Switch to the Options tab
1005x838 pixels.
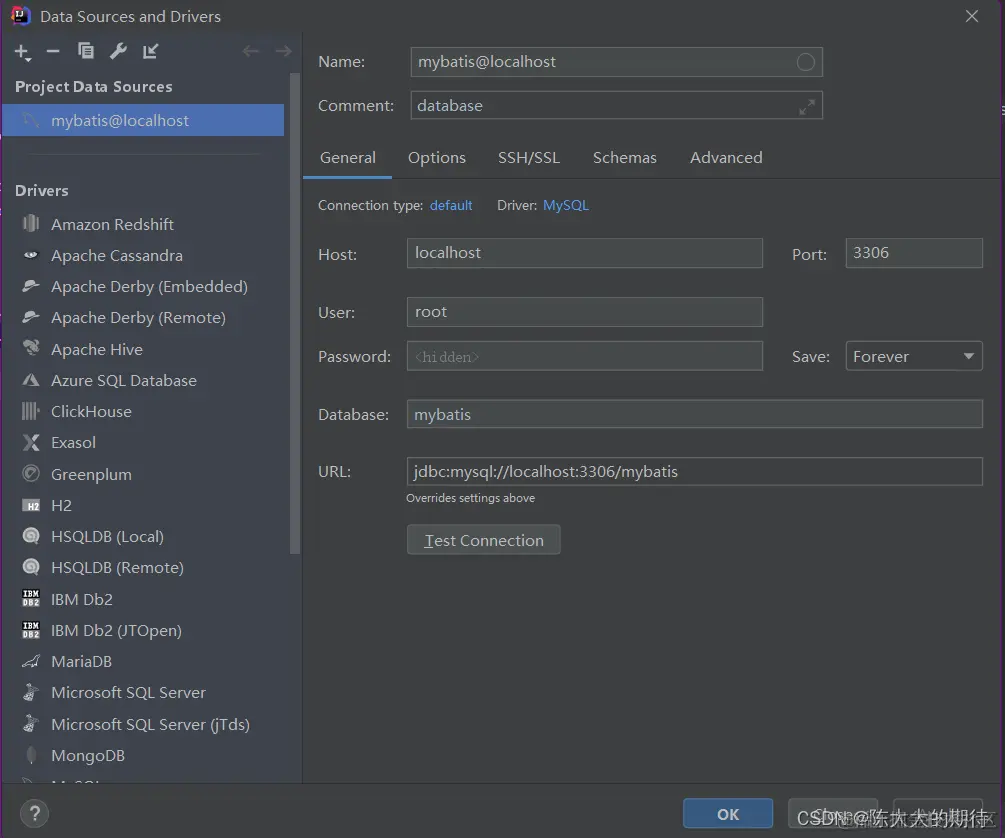[436, 158]
